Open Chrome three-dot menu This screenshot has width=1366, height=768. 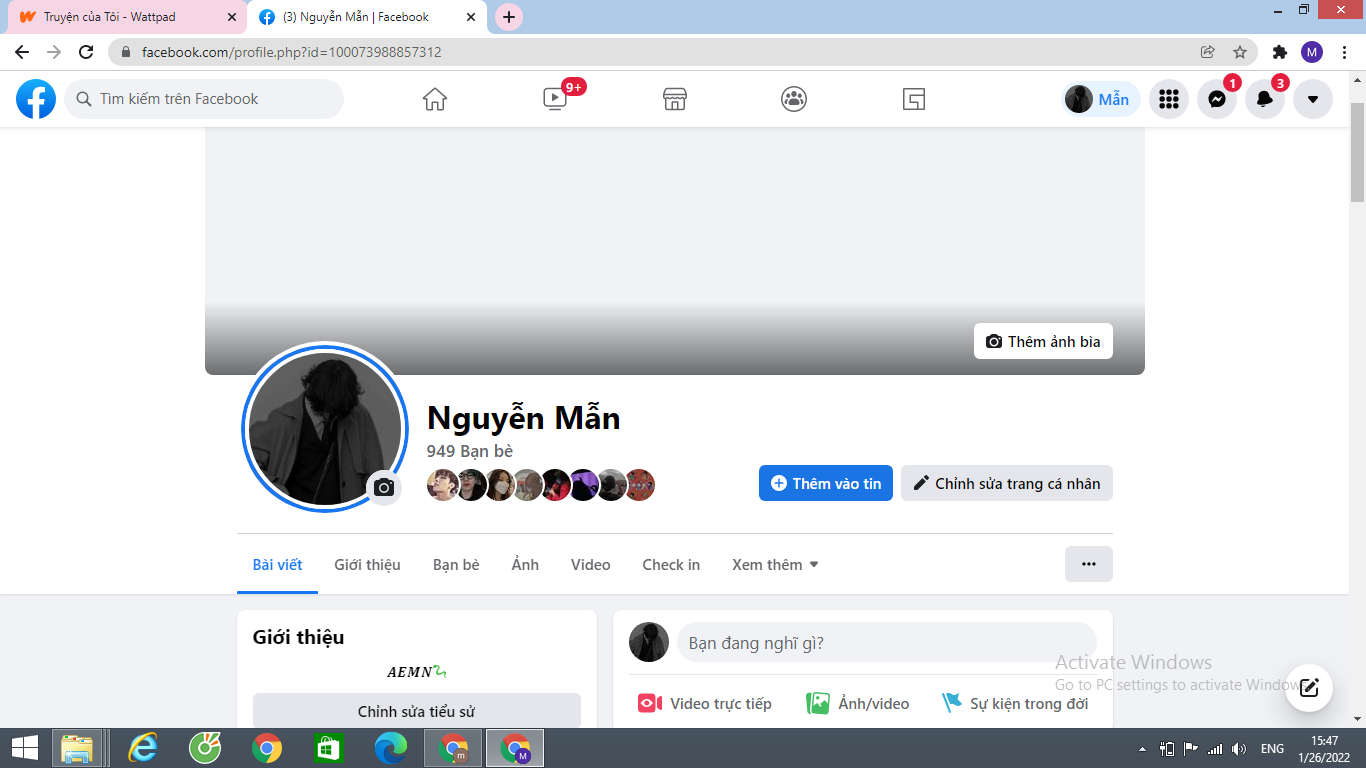1344,52
